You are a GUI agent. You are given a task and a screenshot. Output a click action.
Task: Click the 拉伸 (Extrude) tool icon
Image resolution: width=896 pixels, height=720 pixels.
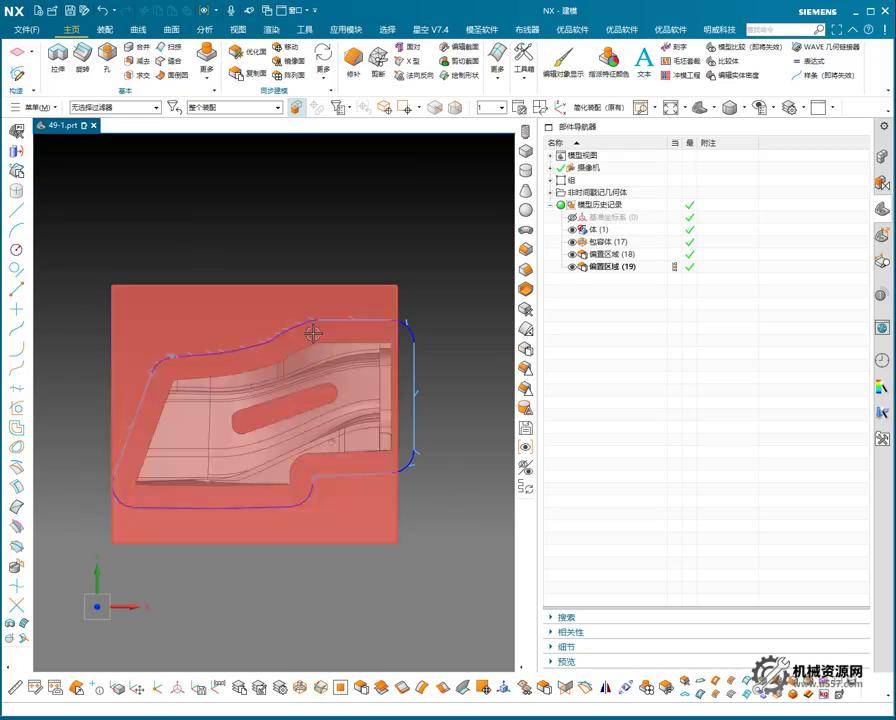[x=57, y=53]
